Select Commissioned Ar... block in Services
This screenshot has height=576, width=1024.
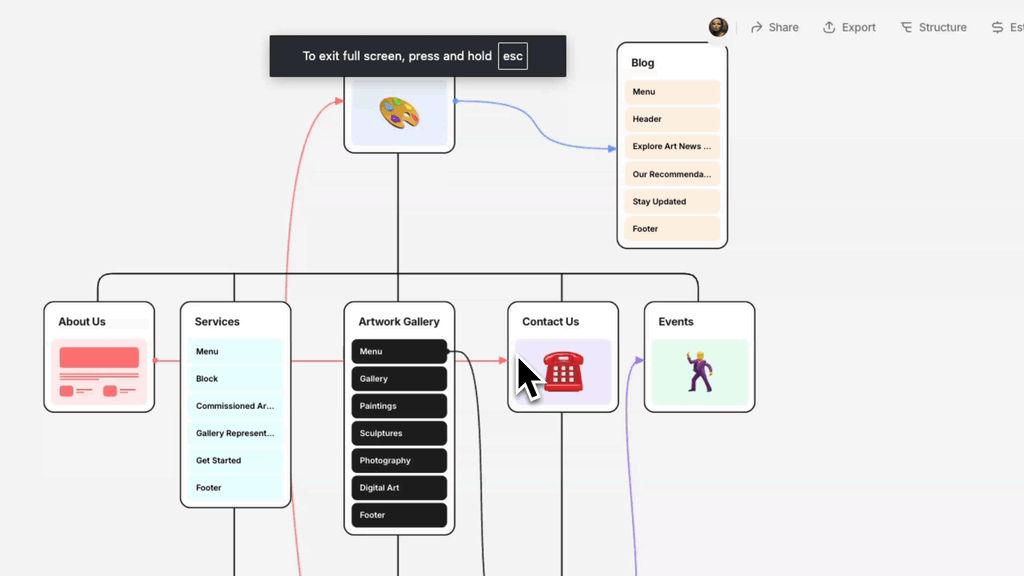tap(236, 406)
